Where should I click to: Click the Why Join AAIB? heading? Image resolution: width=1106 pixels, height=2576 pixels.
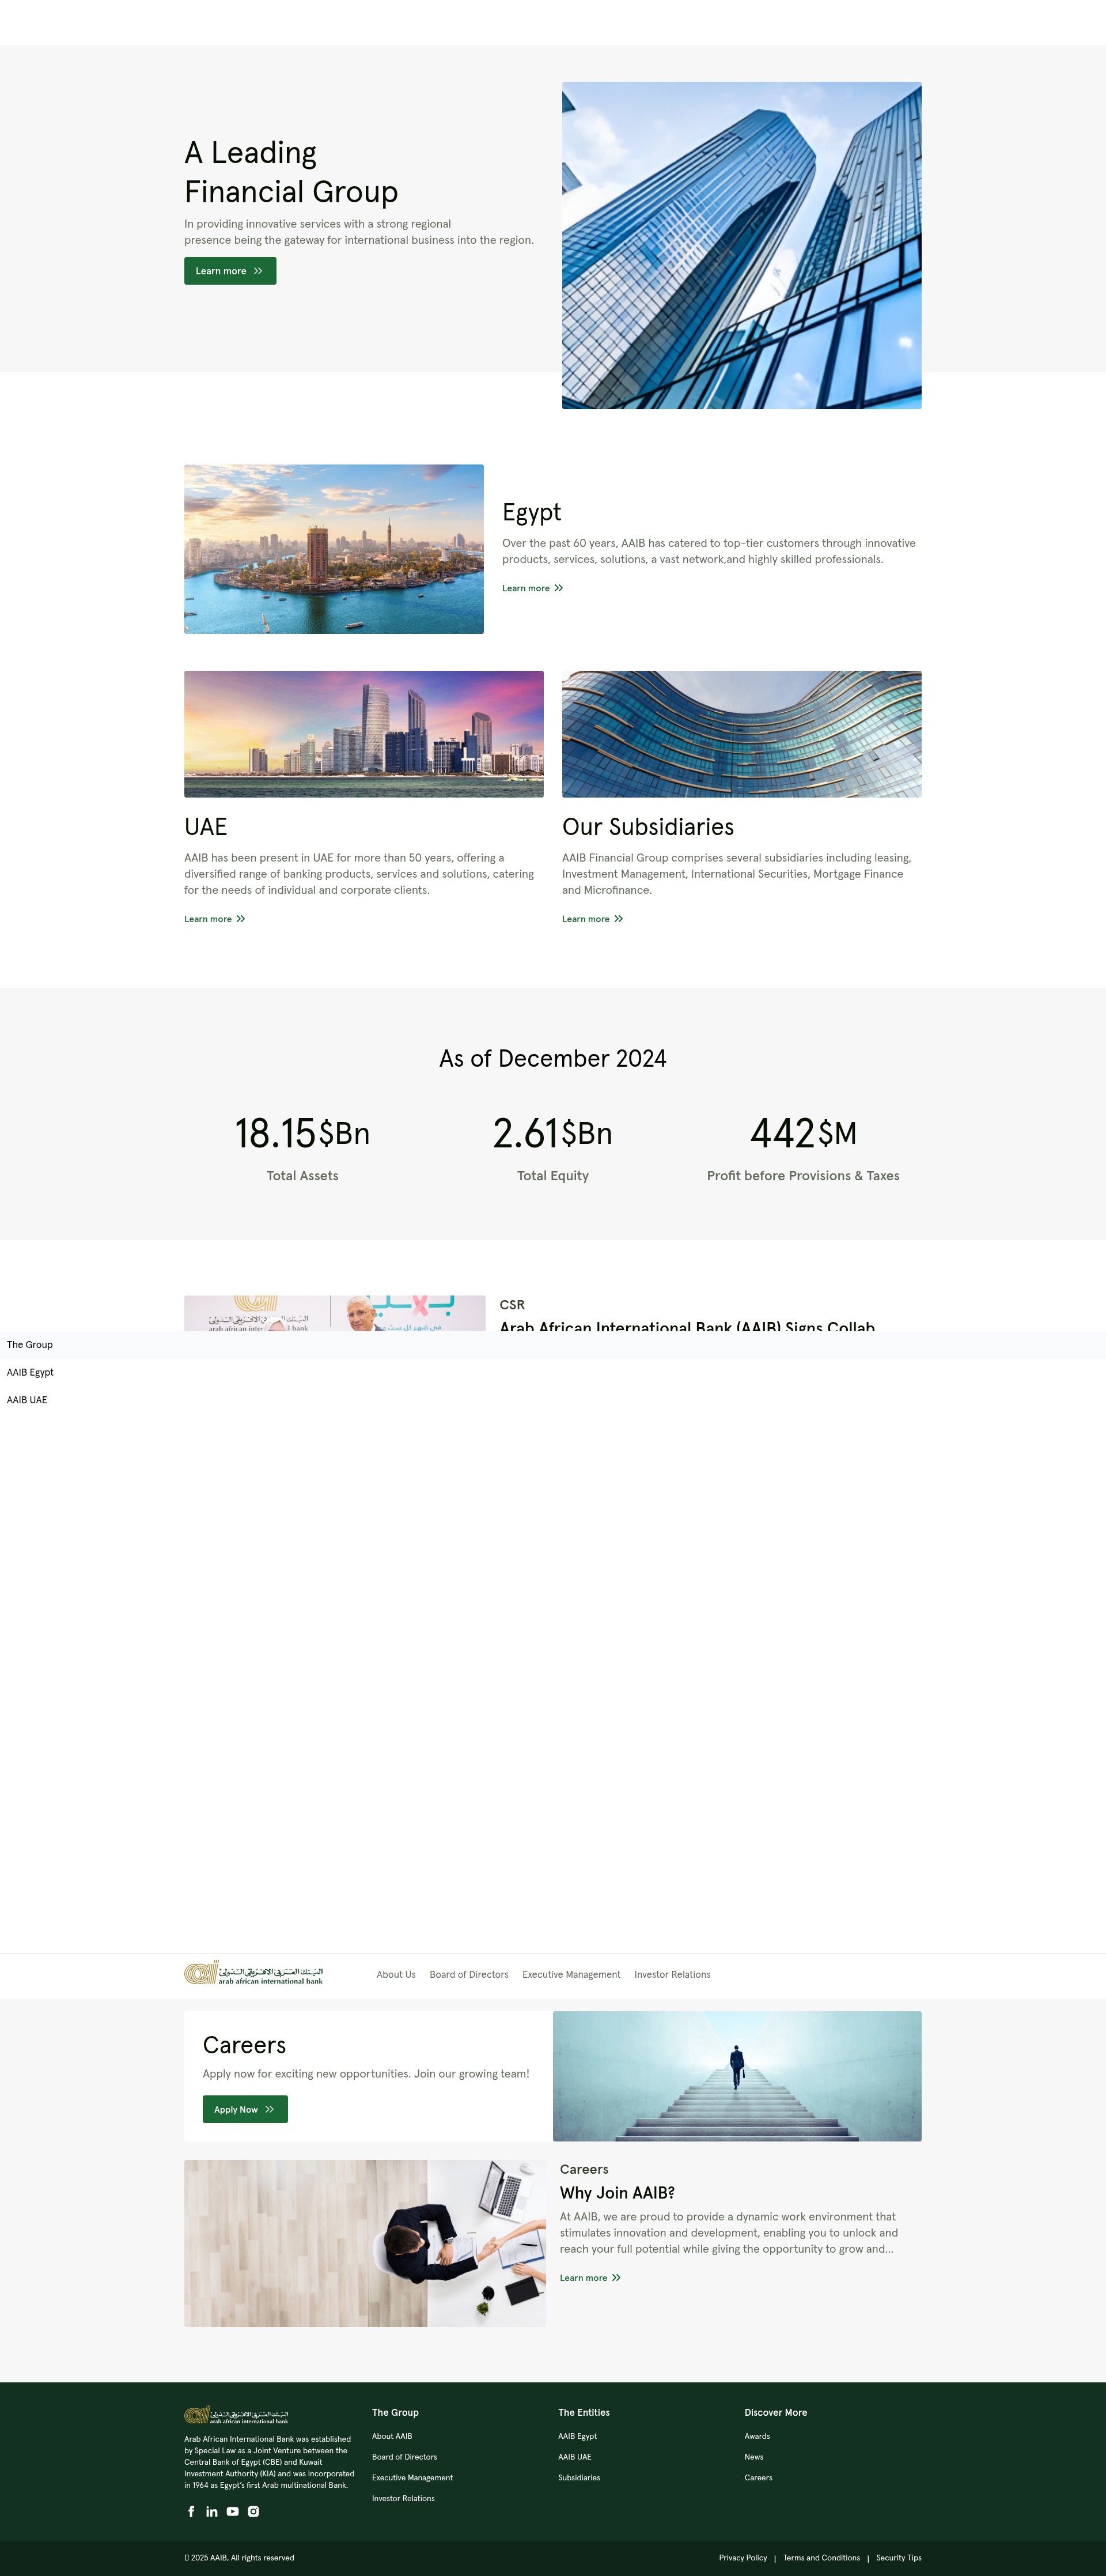click(617, 2193)
